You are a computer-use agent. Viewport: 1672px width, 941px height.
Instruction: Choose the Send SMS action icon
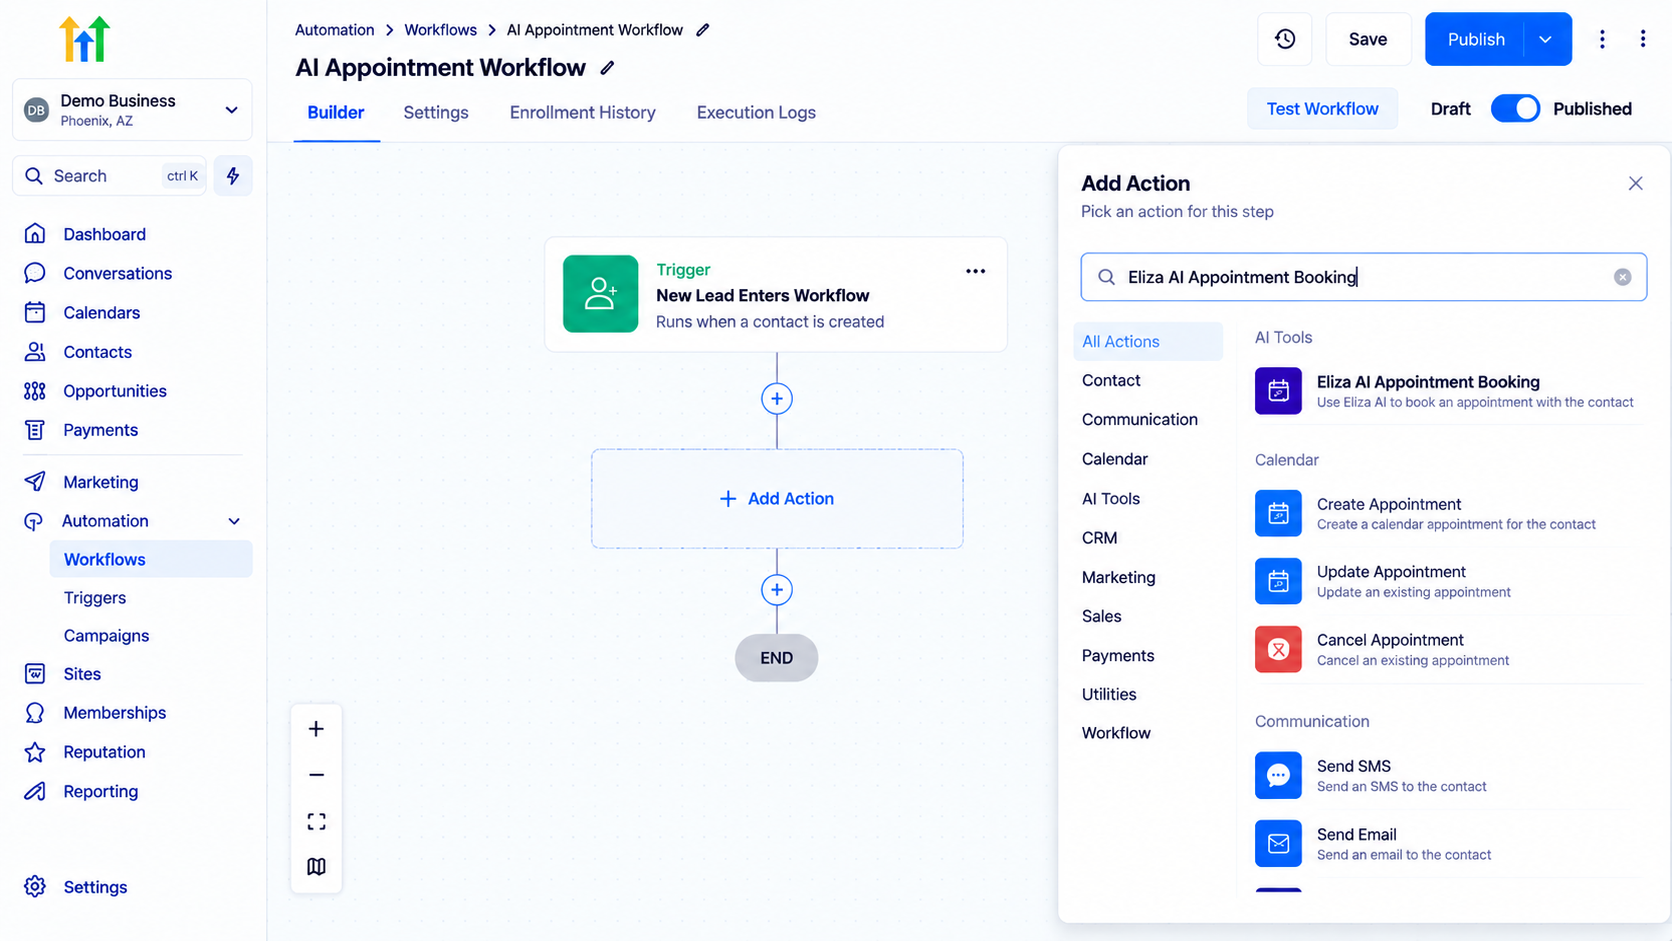coord(1278,775)
